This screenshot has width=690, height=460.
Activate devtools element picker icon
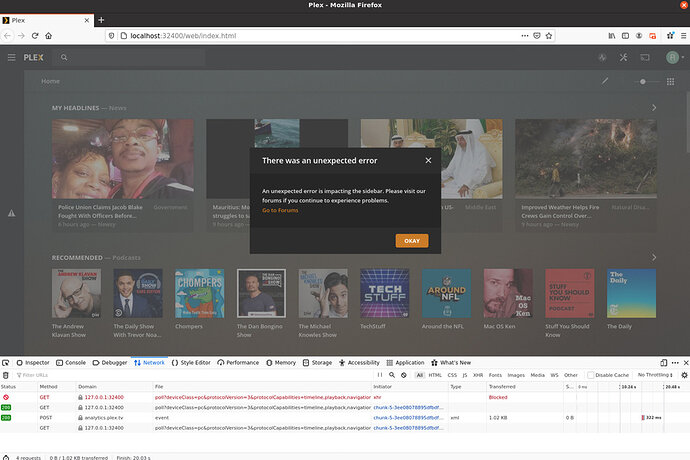coord(5,363)
